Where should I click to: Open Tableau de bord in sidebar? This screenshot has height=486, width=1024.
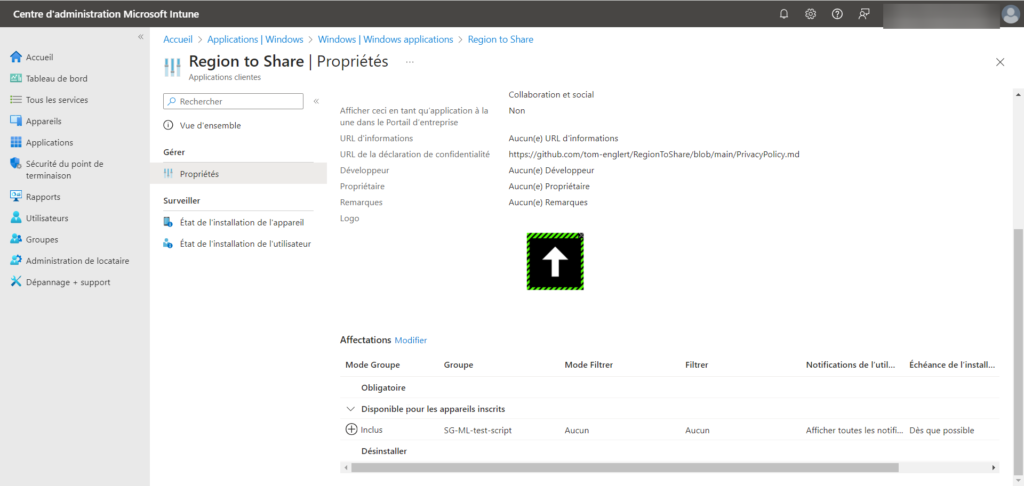56,79
